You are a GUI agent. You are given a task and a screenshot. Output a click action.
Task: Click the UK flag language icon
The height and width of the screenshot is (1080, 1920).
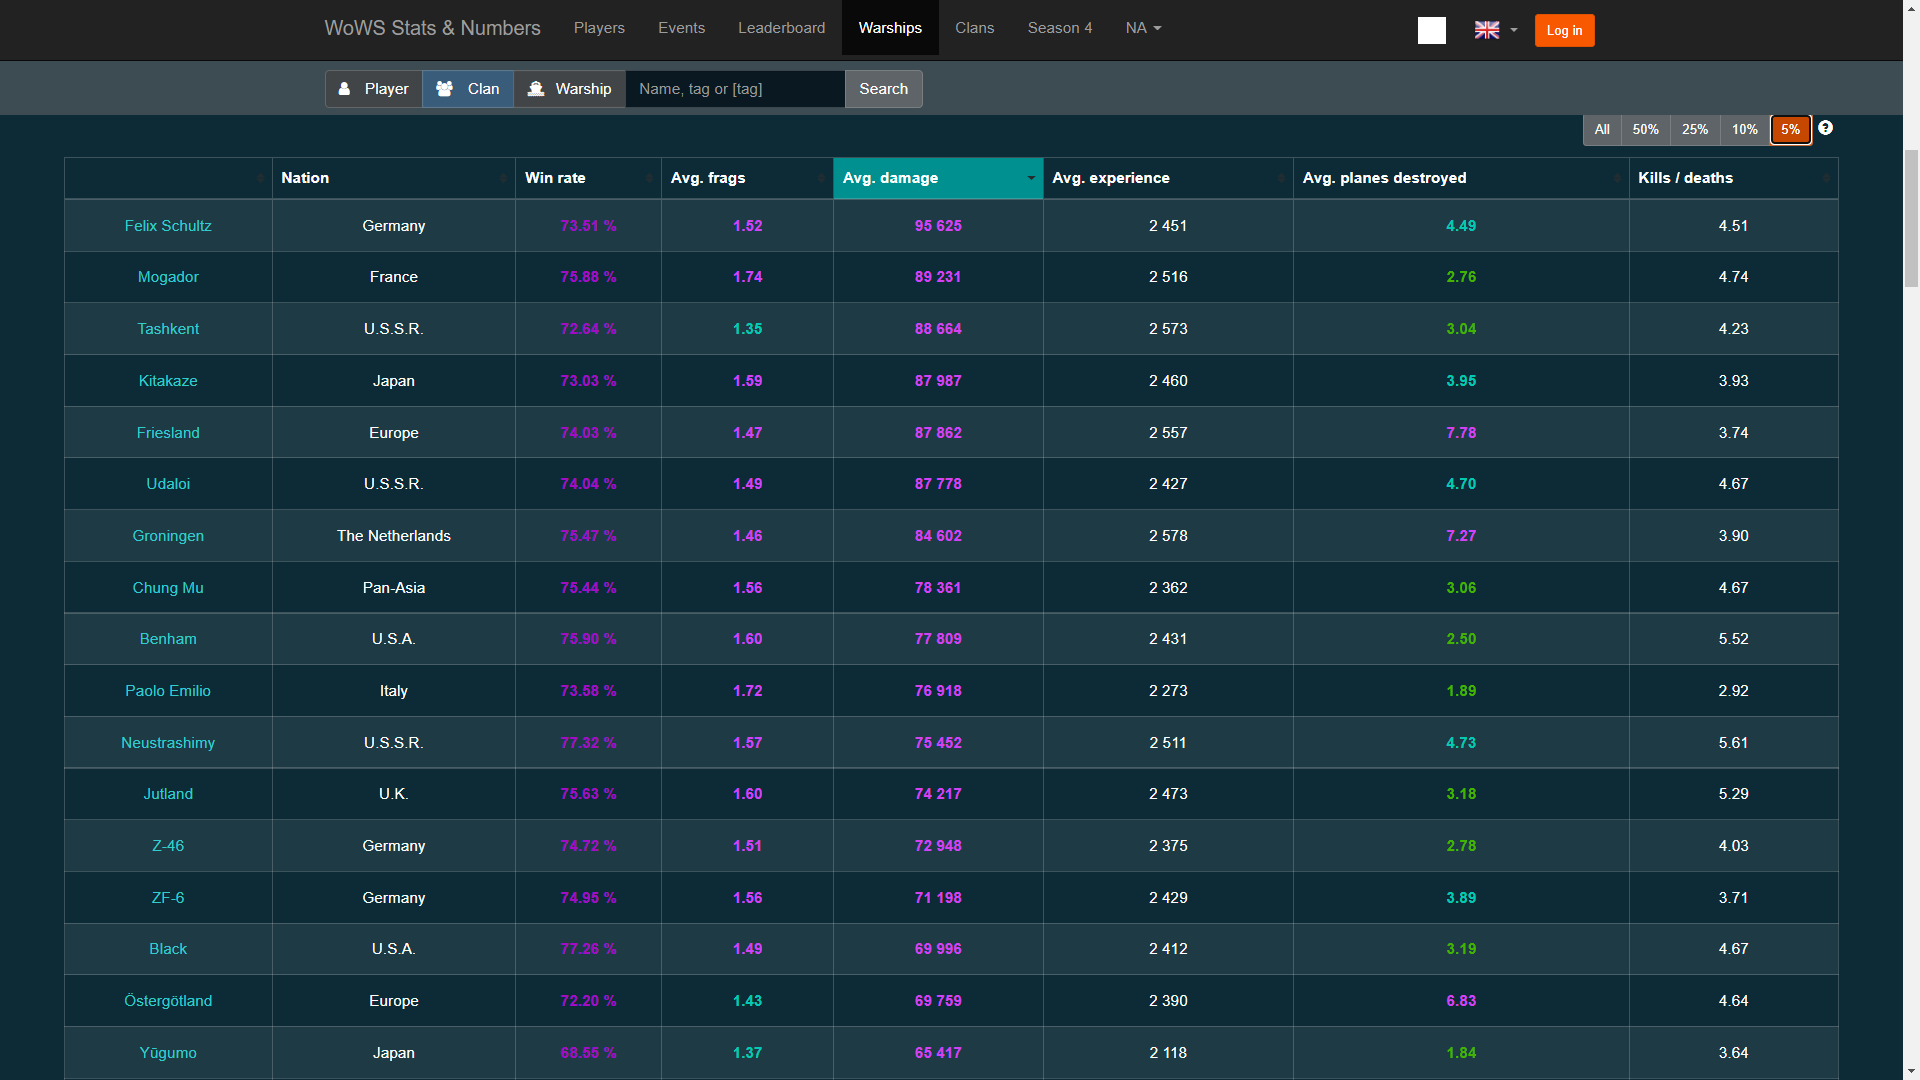pos(1487,30)
